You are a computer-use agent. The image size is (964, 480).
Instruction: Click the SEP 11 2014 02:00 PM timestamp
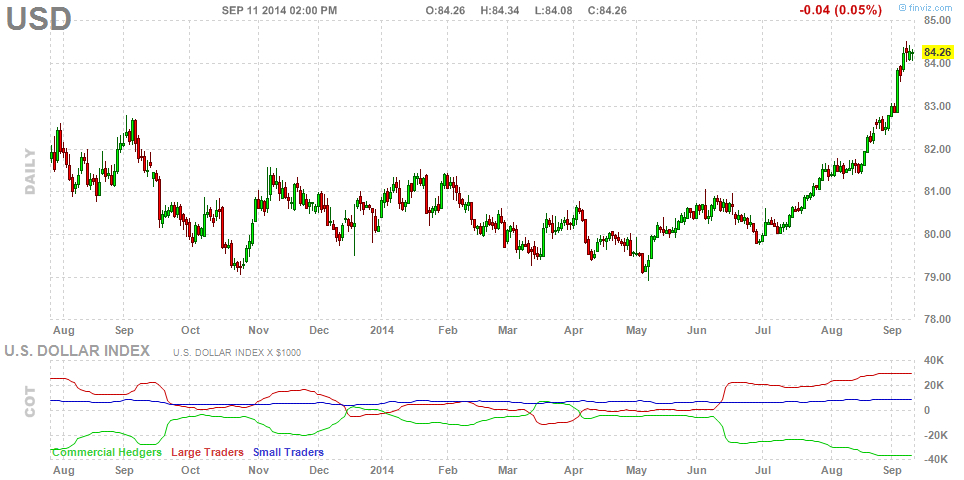pos(279,10)
